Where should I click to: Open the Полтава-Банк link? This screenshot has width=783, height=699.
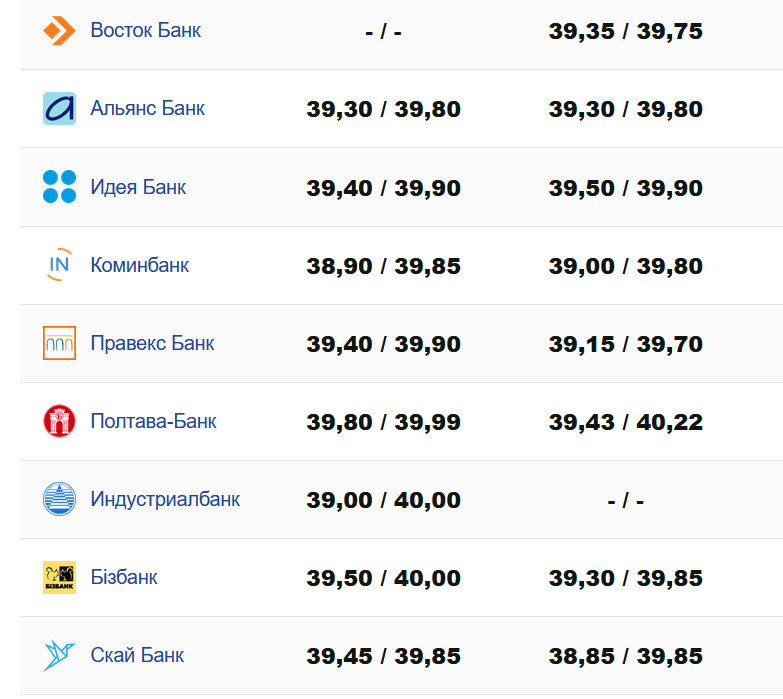(x=153, y=421)
